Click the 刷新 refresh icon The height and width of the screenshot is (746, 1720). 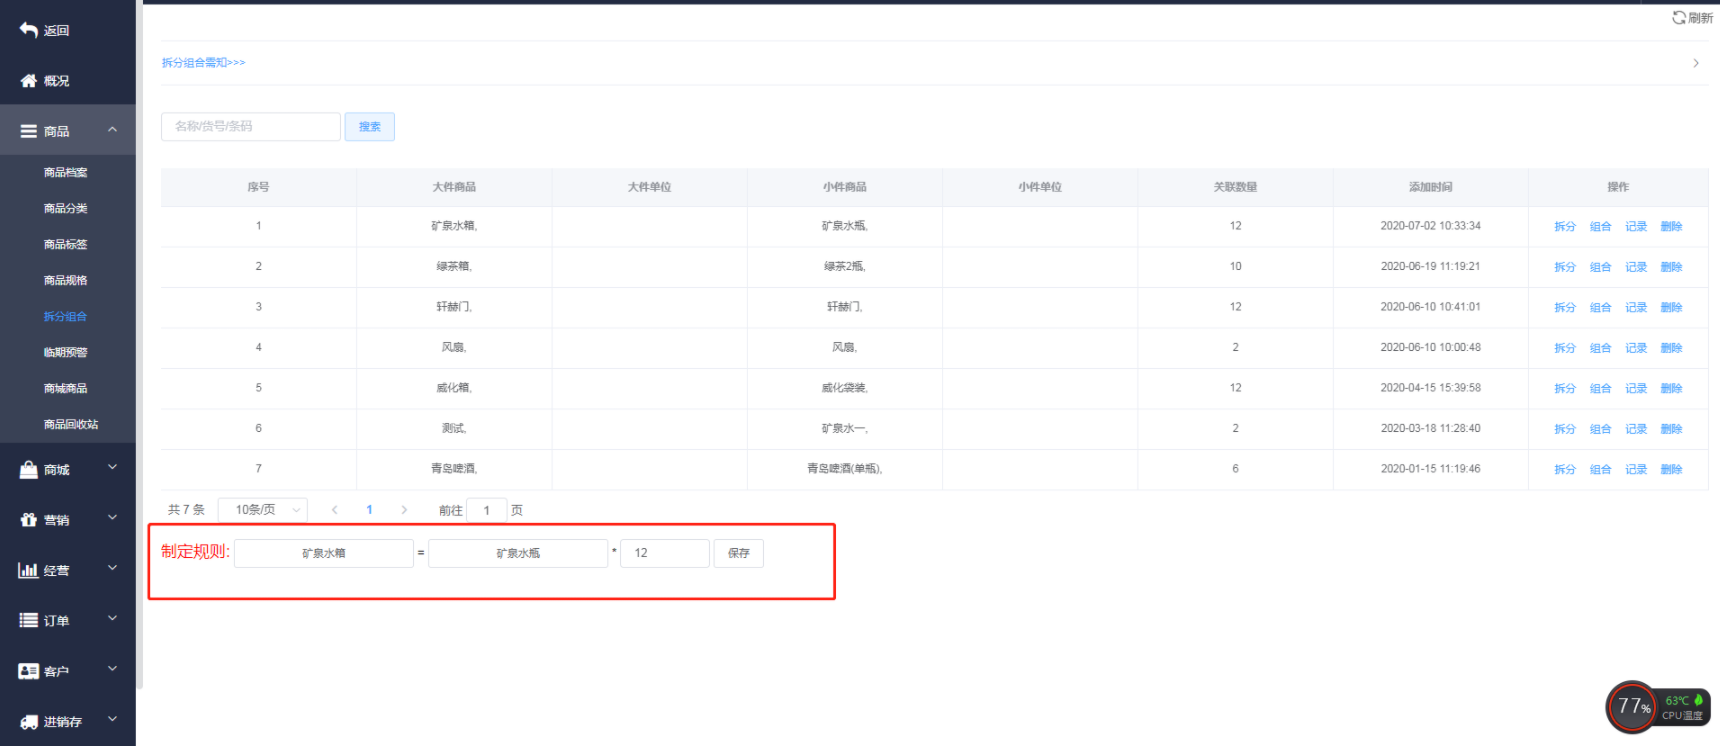pyautogui.click(x=1679, y=18)
